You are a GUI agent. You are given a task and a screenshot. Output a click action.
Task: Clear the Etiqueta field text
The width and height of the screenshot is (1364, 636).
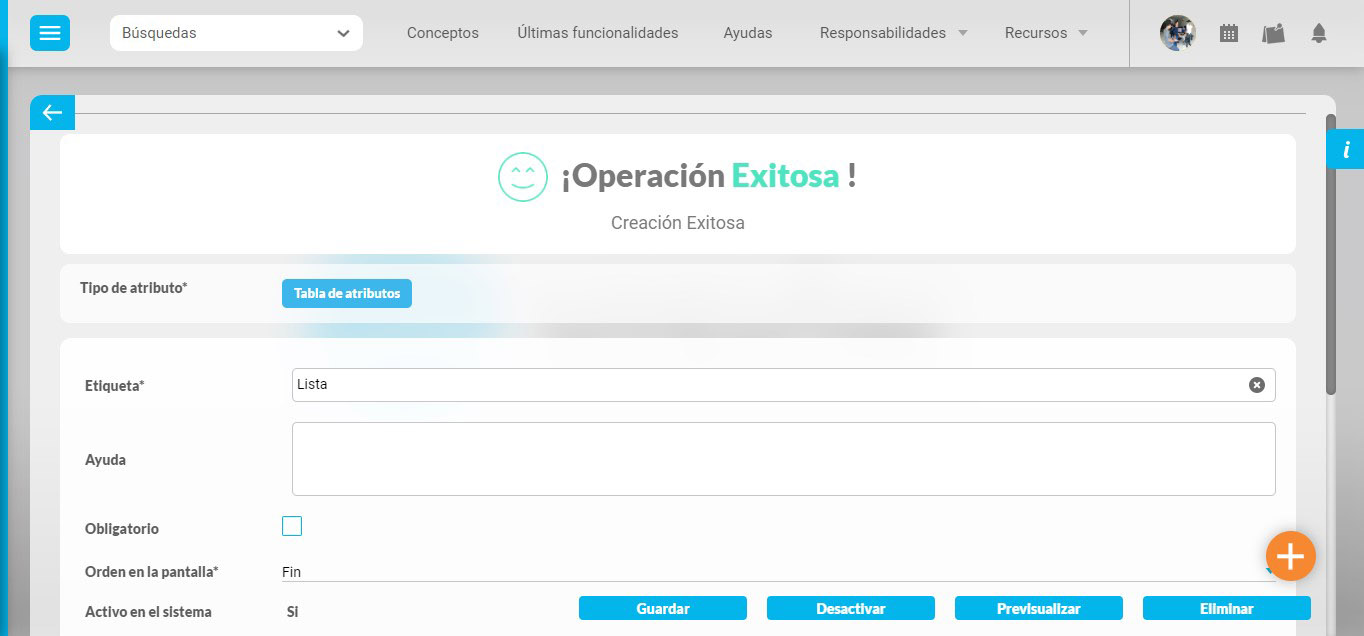point(1256,385)
